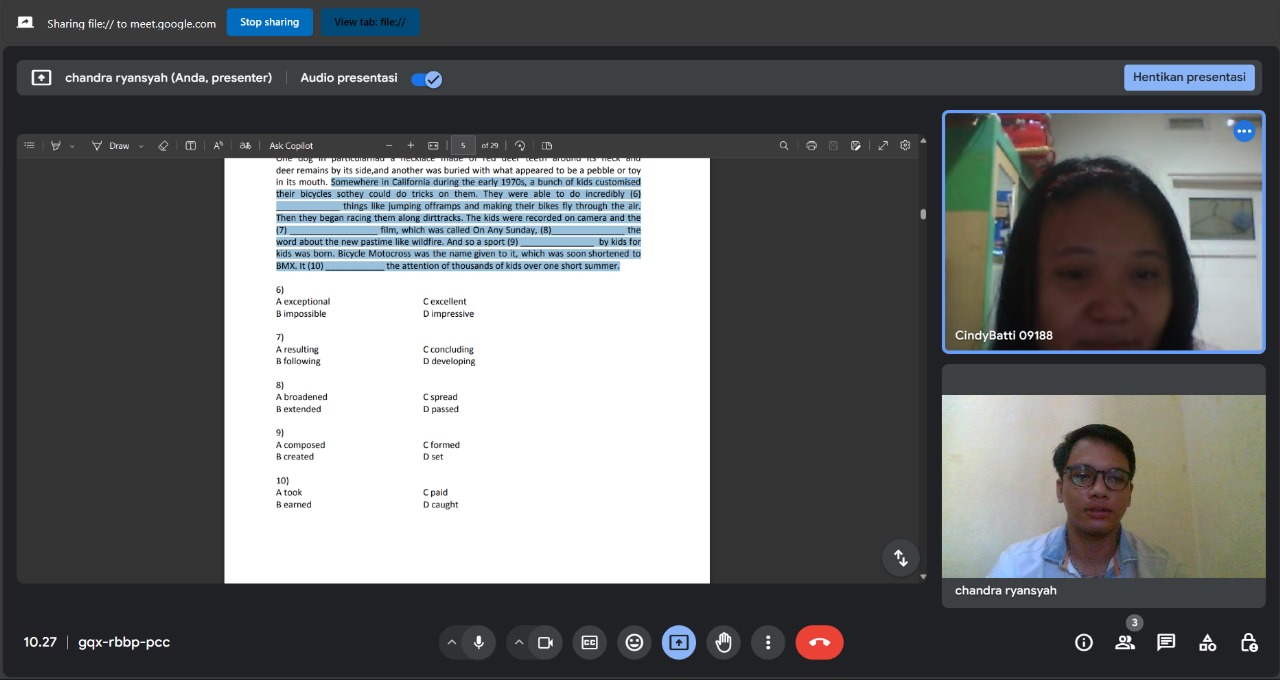Screen dimensions: 1280x680
Task: Leave the call with red hang-up button
Action: click(x=819, y=642)
